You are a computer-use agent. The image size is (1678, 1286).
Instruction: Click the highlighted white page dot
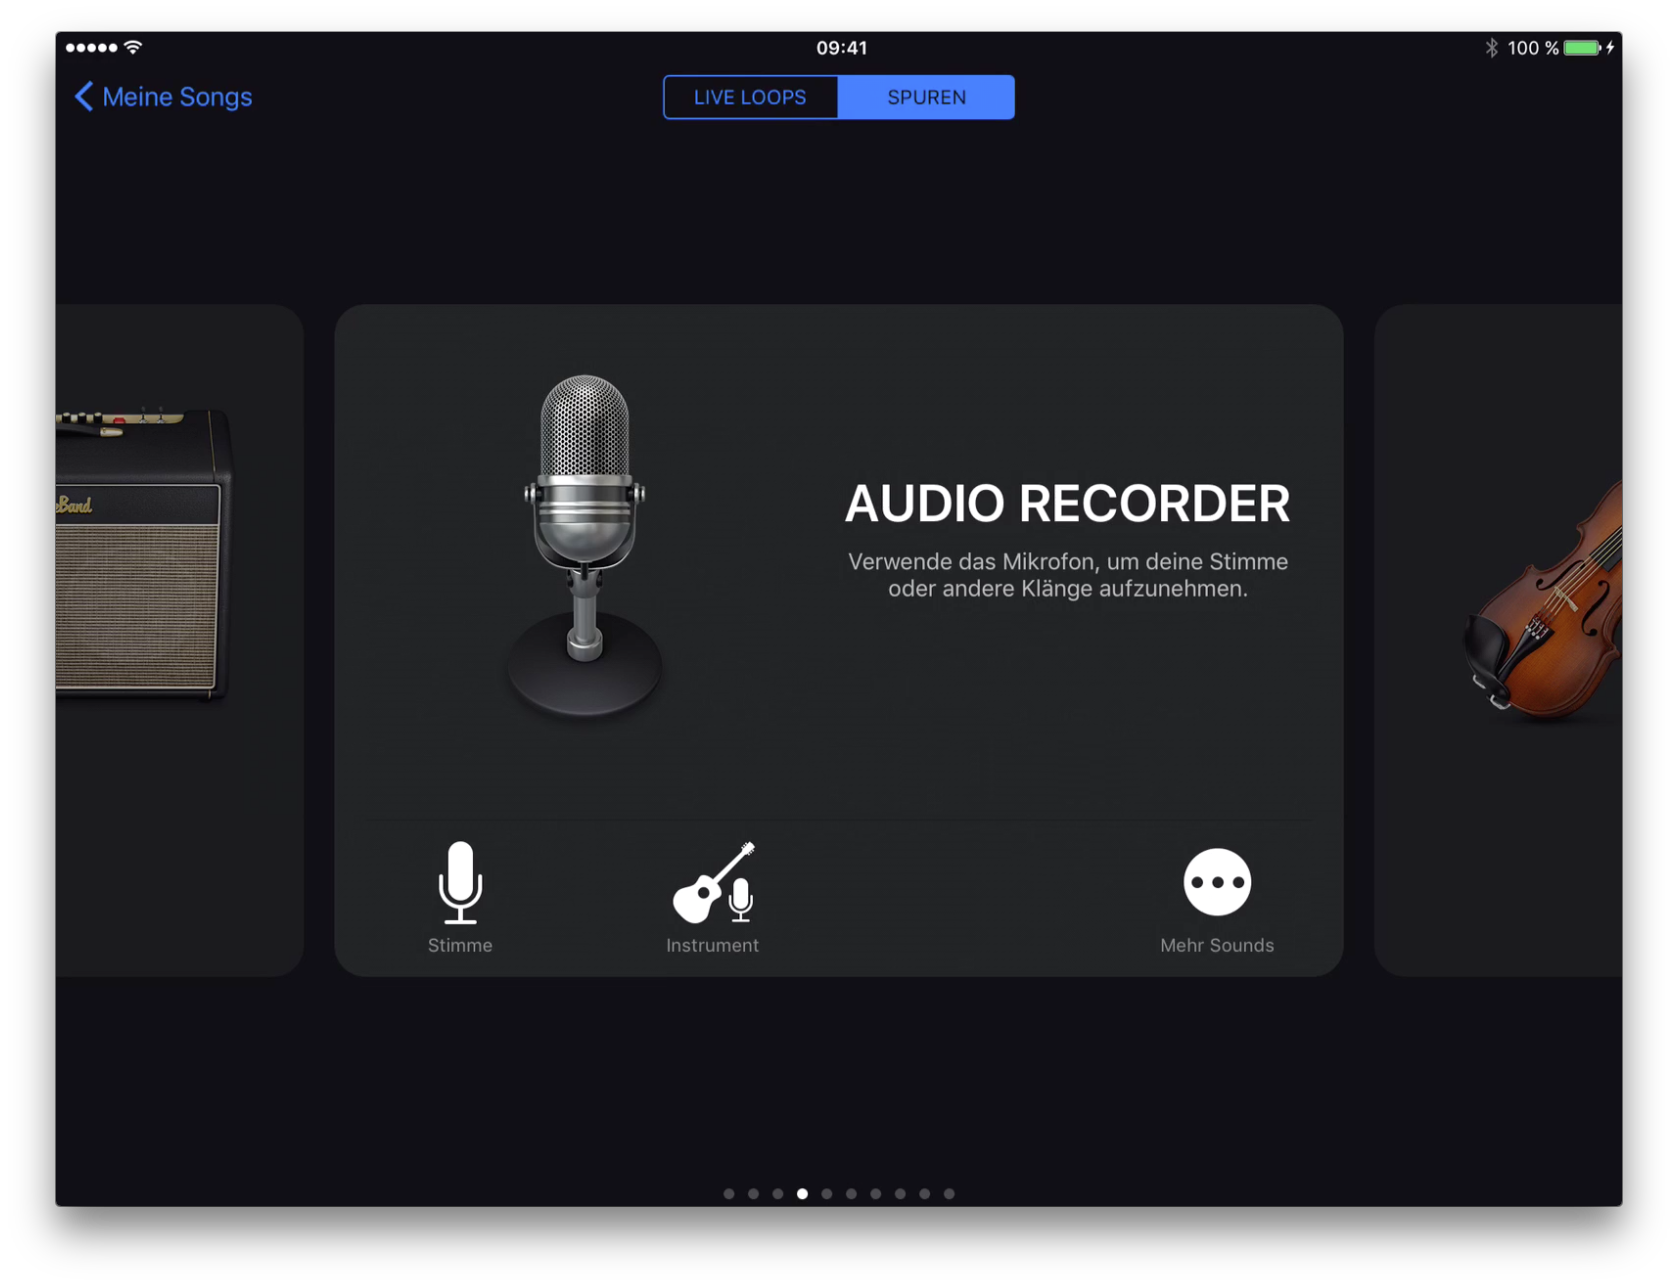click(802, 1193)
